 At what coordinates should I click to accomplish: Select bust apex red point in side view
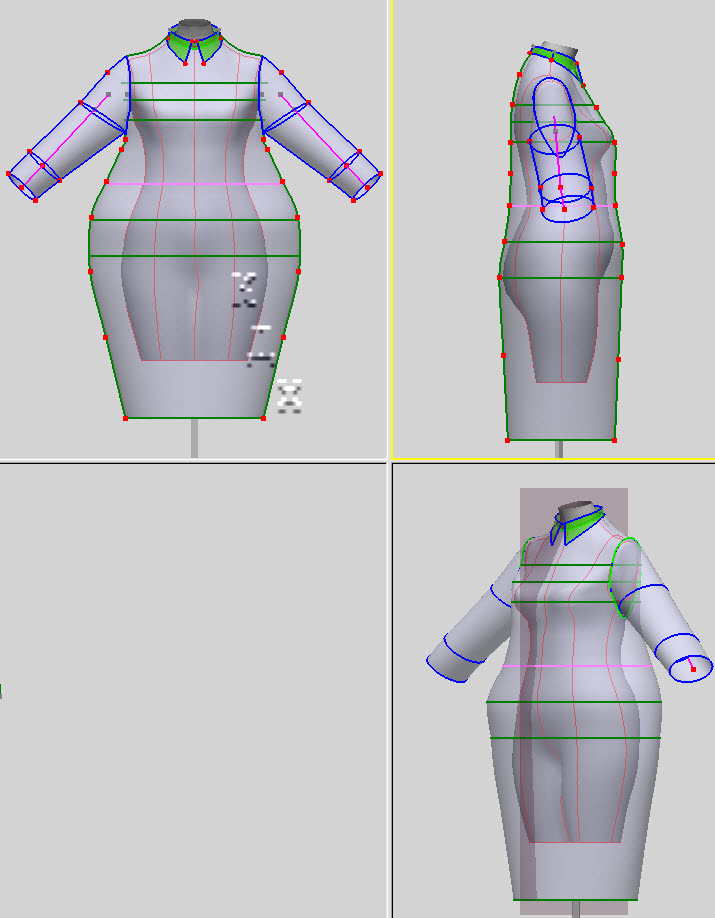tap(614, 142)
